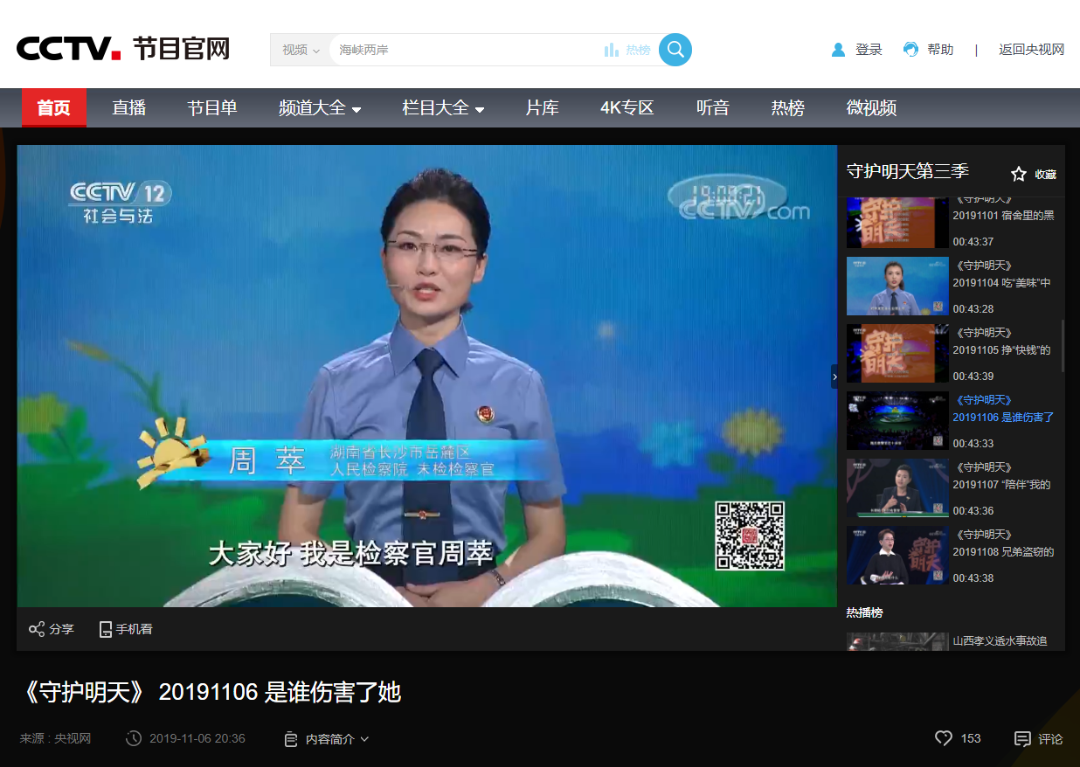Click the heart like icon
Screen dimensions: 1080x767
pos(943,738)
